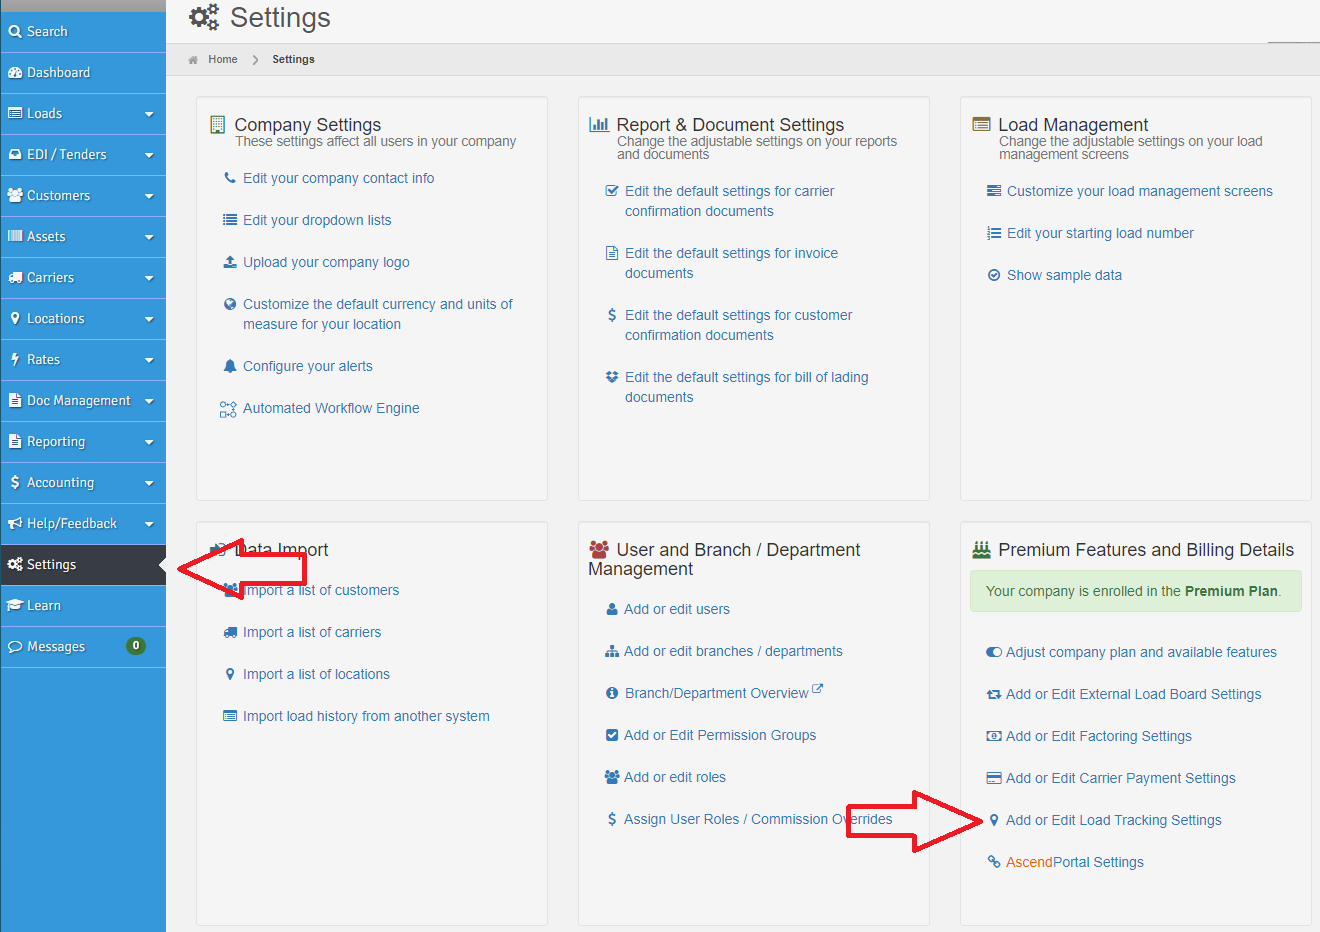
Task: Open the Dashboard sidebar item
Action: click(83, 73)
